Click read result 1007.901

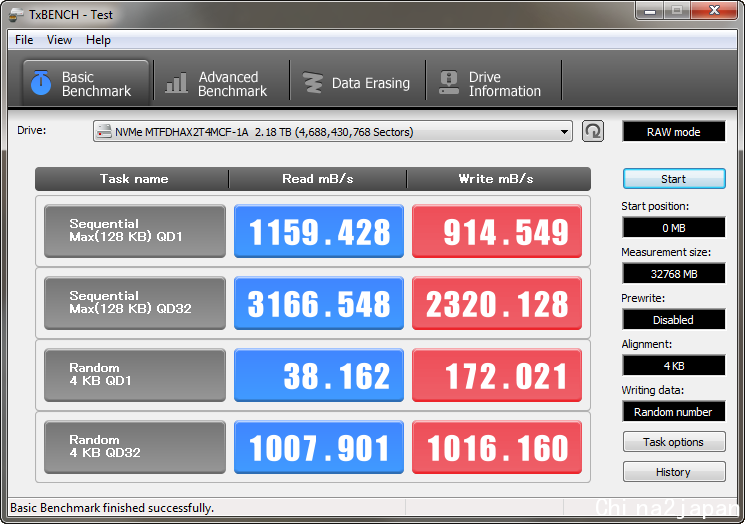(319, 447)
